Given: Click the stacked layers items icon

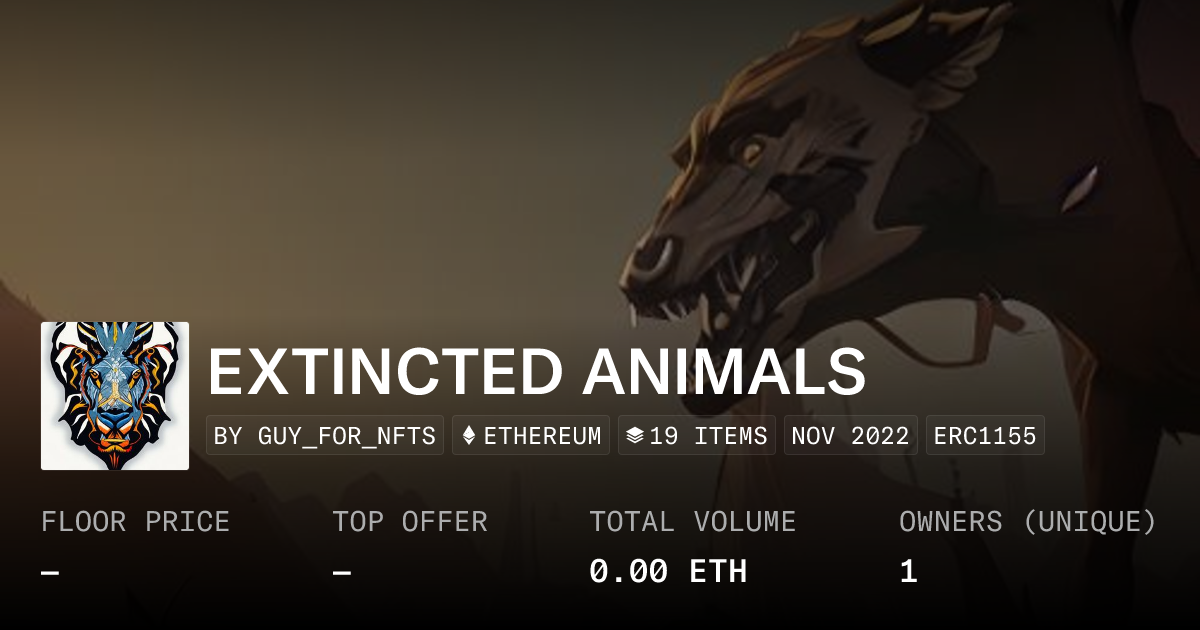Looking at the screenshot, I should (x=634, y=436).
